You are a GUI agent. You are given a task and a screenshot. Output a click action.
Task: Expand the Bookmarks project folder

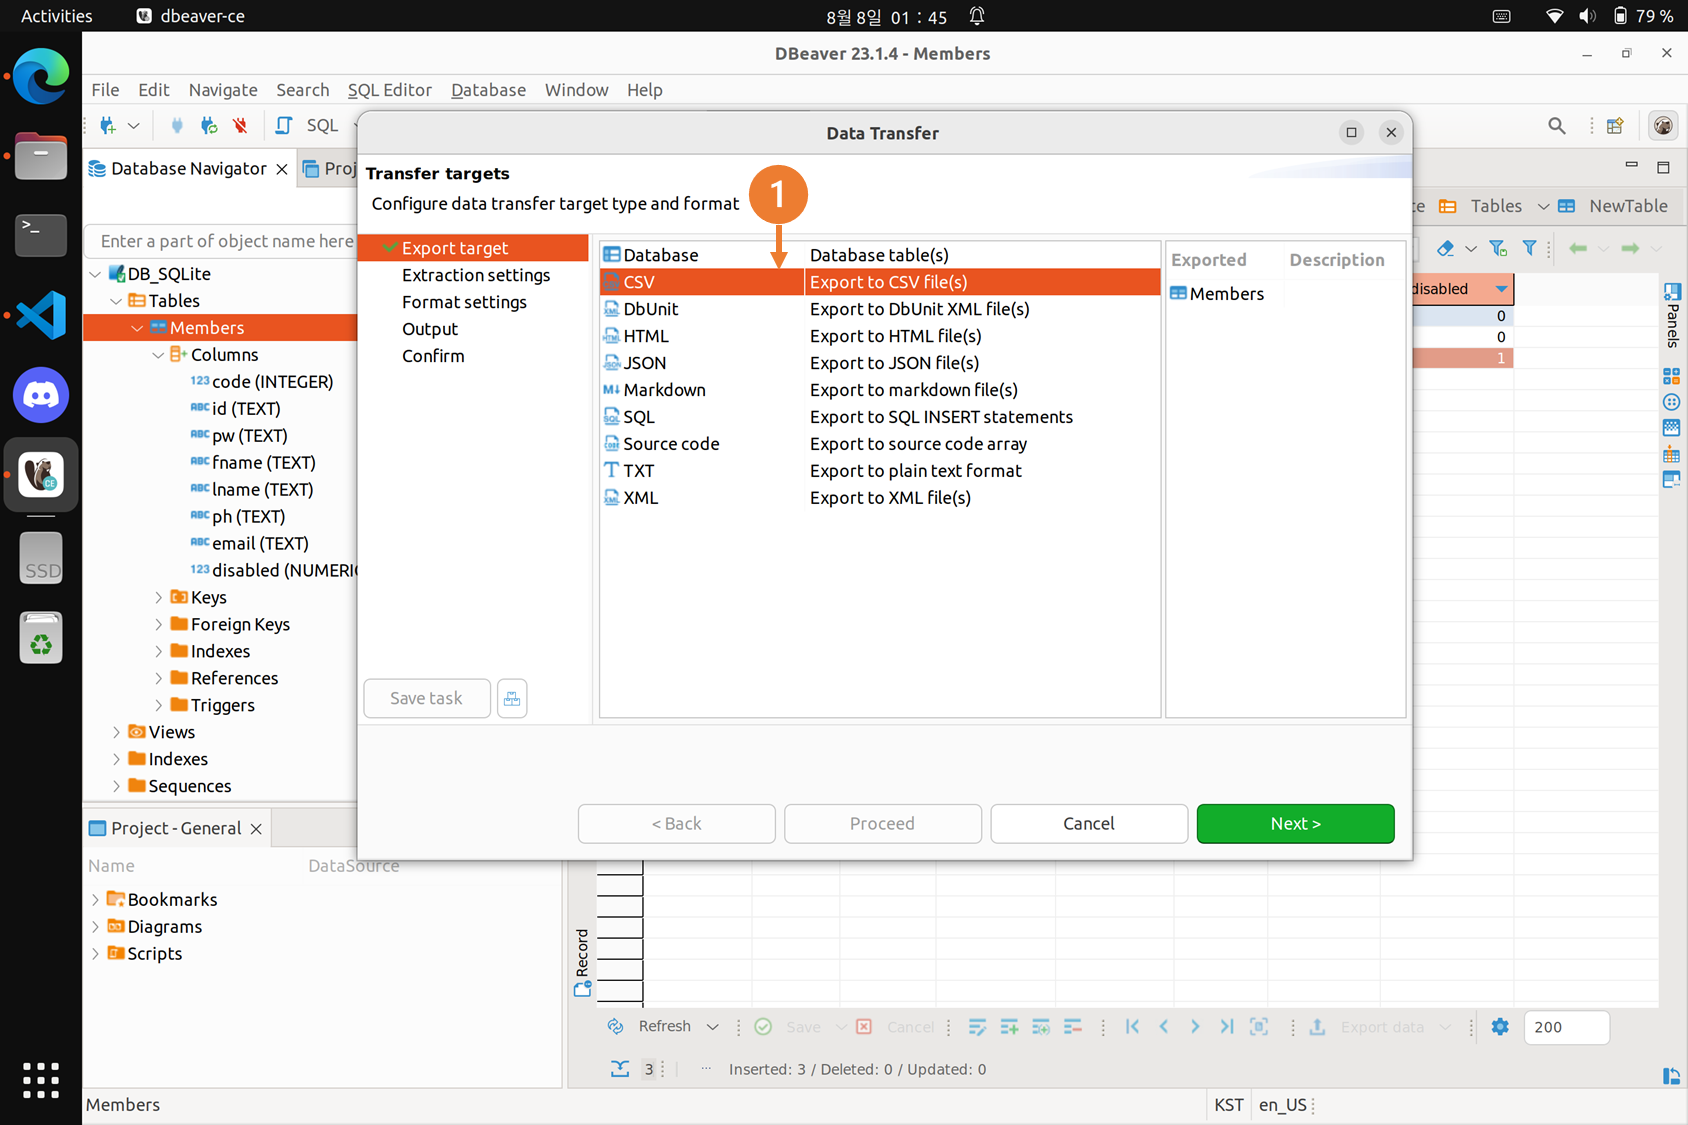[95, 900]
